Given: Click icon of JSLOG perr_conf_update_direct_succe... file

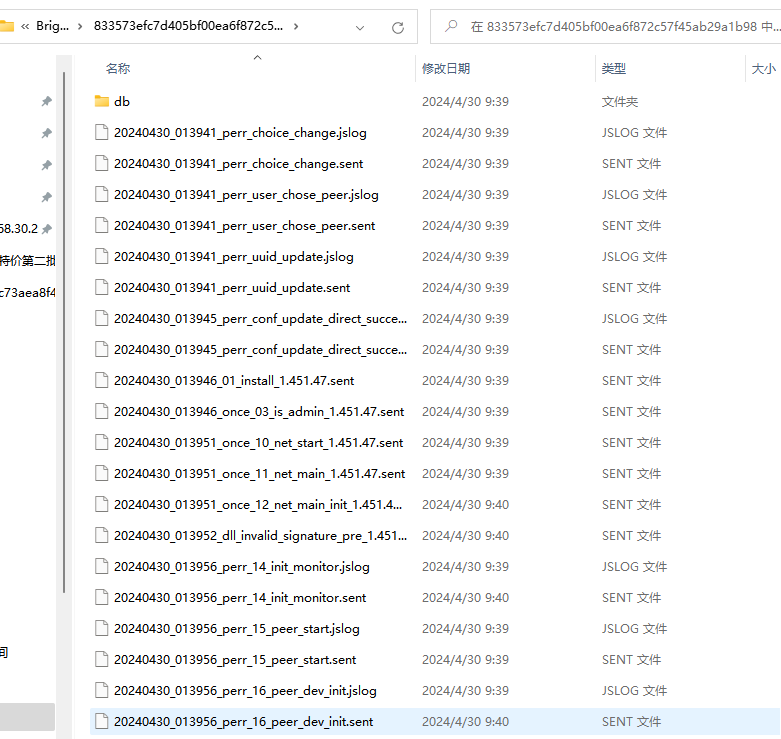Looking at the screenshot, I should point(102,318).
